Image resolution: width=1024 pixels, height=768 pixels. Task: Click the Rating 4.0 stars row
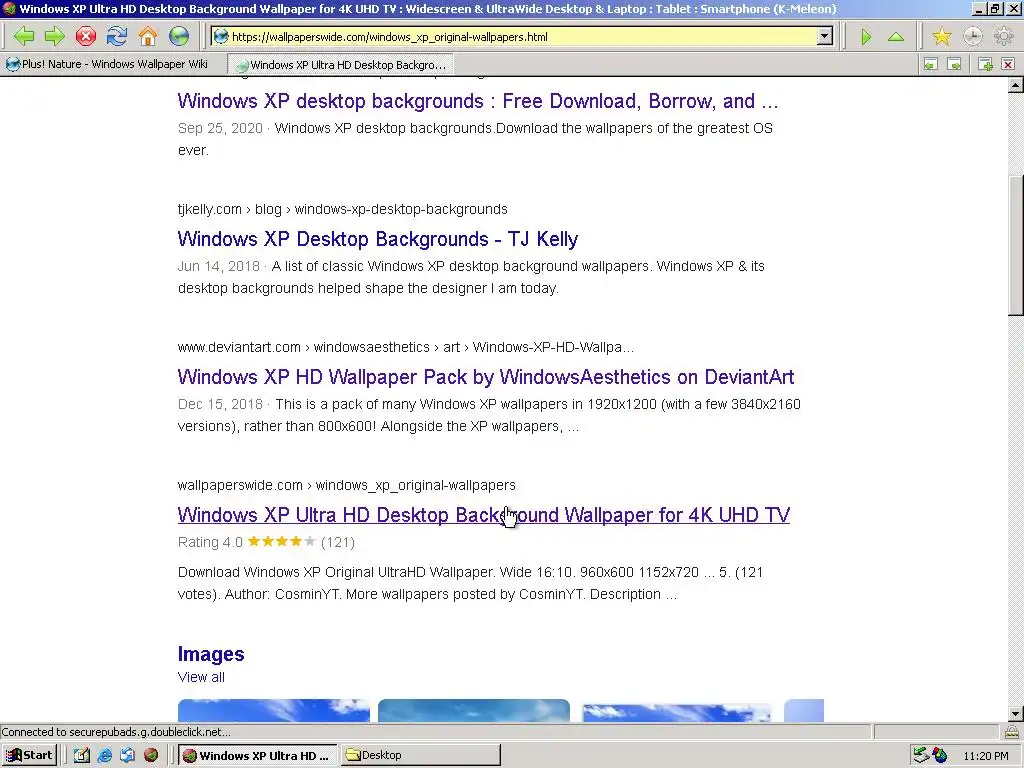(x=266, y=542)
